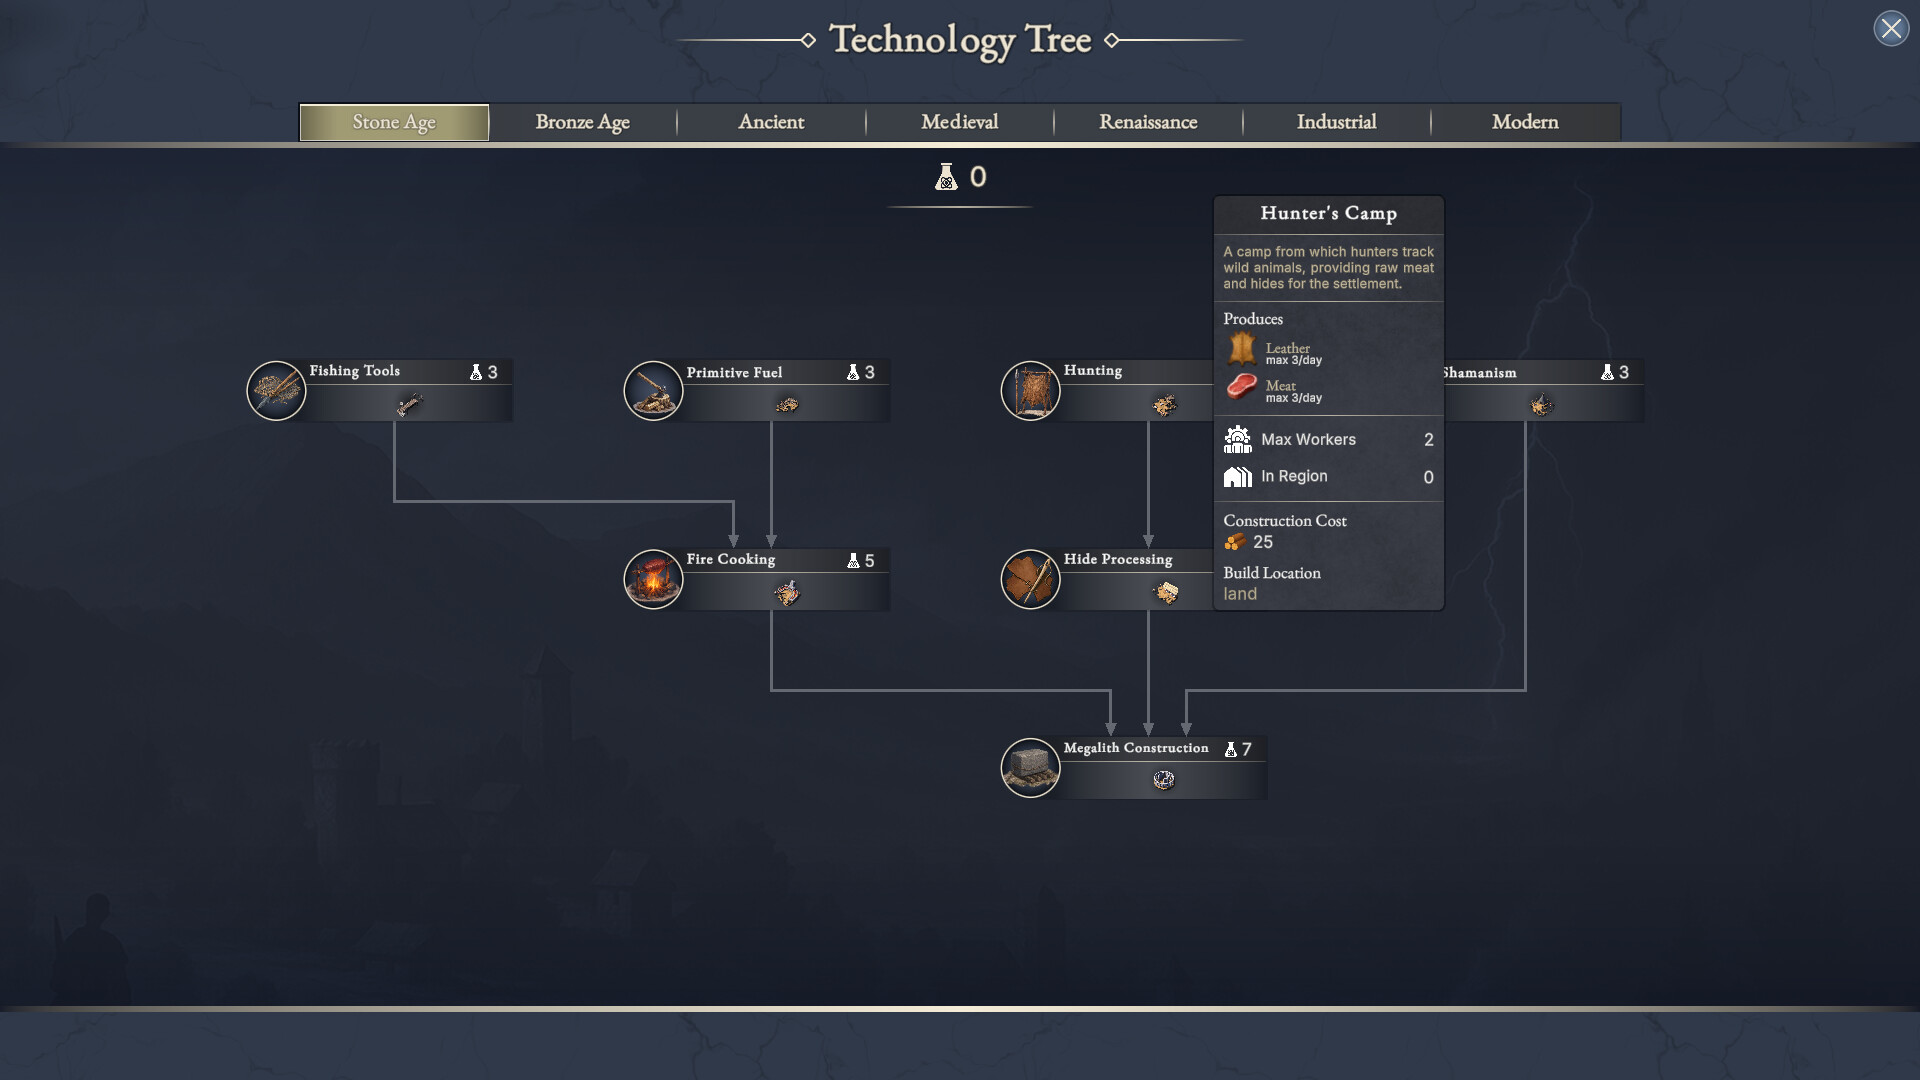Image resolution: width=1920 pixels, height=1080 pixels.
Task: Click the In Region building icon in tooltip
Action: point(1238,476)
